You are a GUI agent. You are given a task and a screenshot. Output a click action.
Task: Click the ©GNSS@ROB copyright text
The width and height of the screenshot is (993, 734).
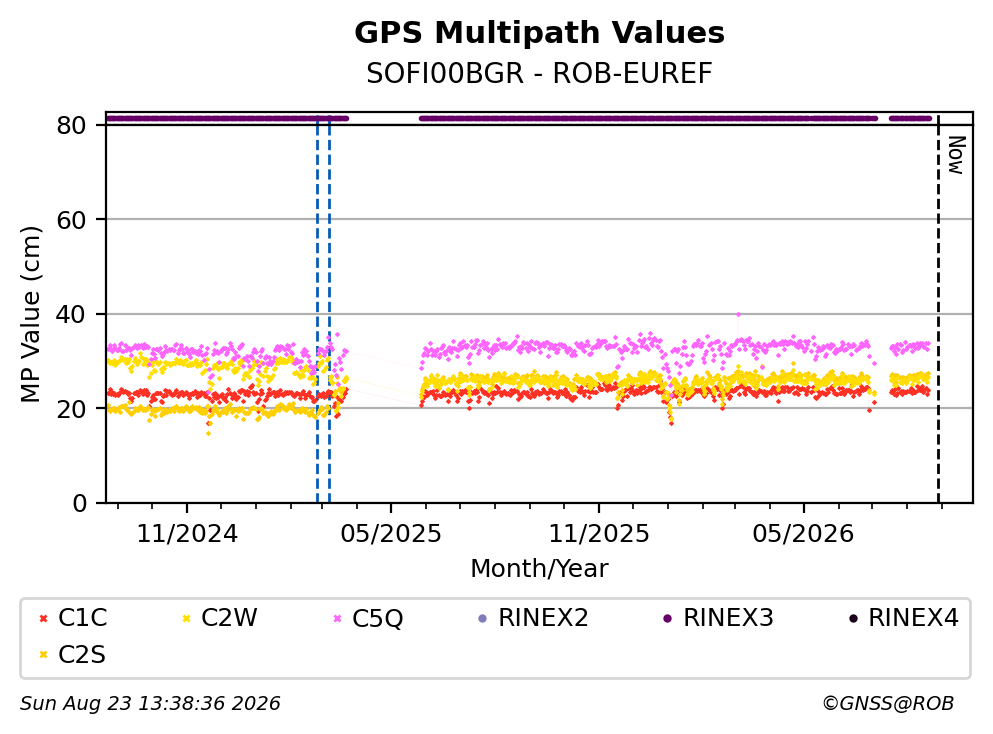pos(888,704)
